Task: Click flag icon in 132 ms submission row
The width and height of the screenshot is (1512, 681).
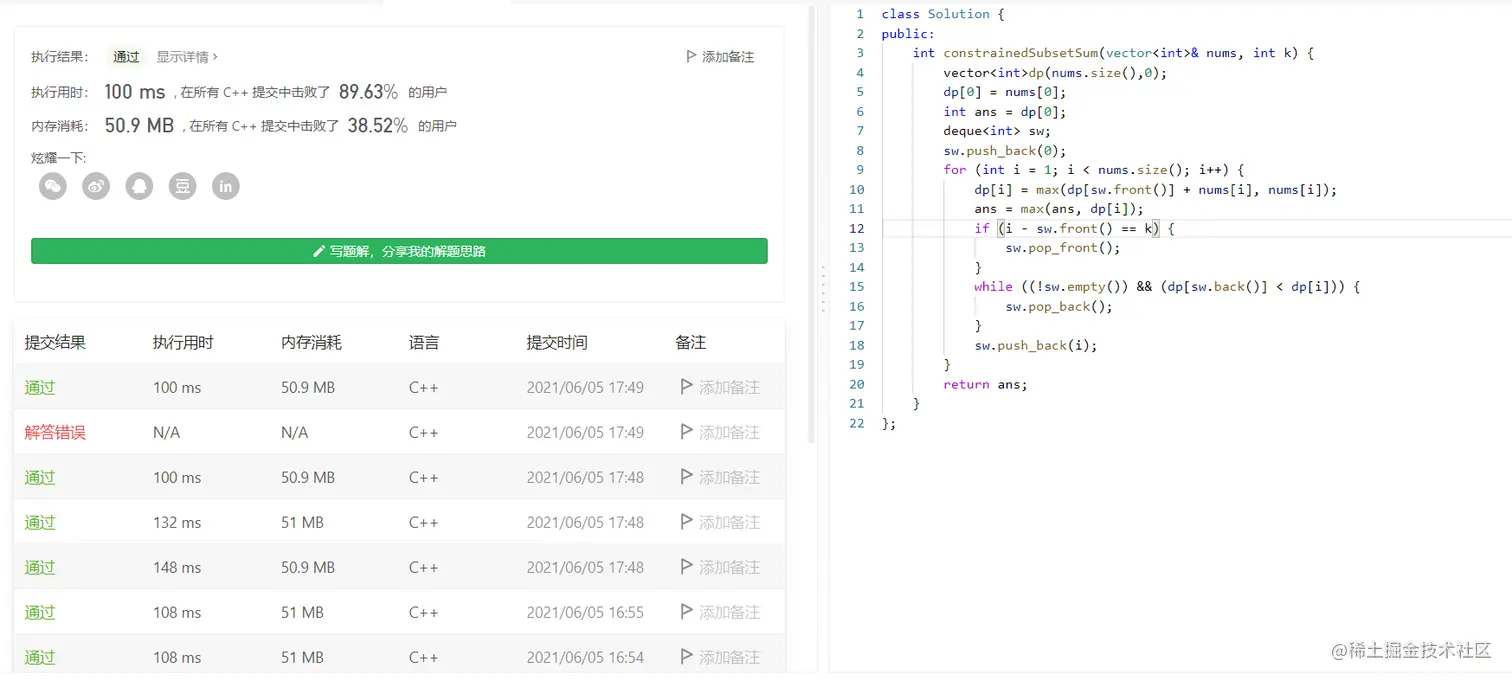Action: click(x=686, y=522)
